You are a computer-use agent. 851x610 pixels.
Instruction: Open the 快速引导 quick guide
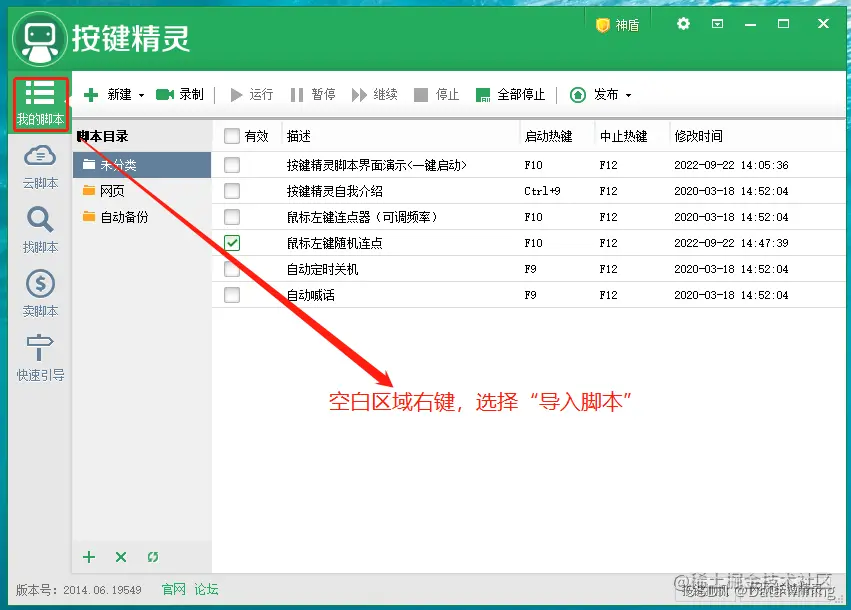coord(40,358)
